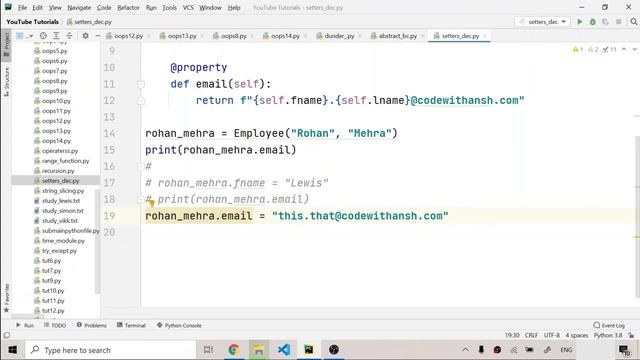Close the oops13.py tab
640x360 pixels.
click(x=202, y=36)
